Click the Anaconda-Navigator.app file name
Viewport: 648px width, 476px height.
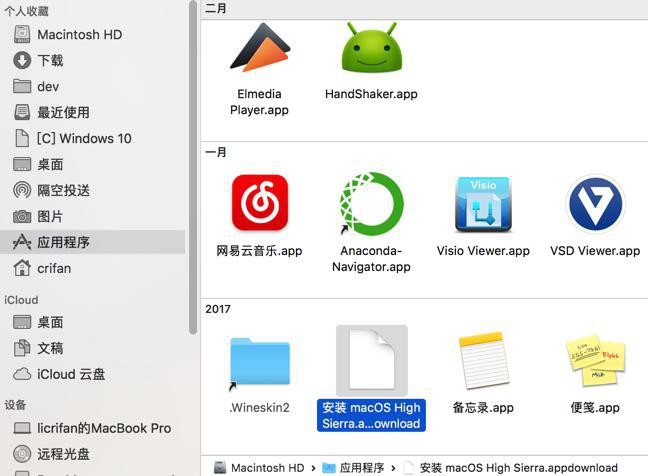[x=371, y=259]
